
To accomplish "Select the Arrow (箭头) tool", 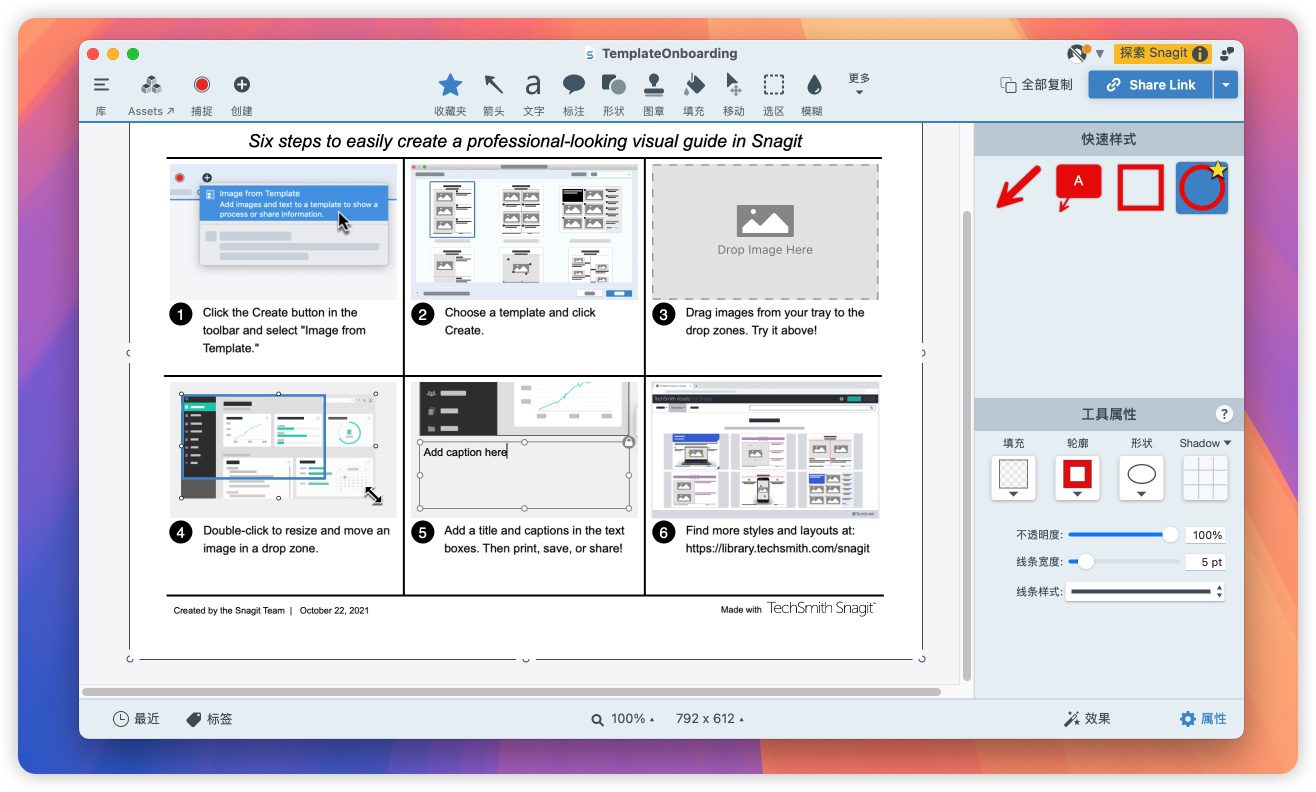I will (494, 94).
